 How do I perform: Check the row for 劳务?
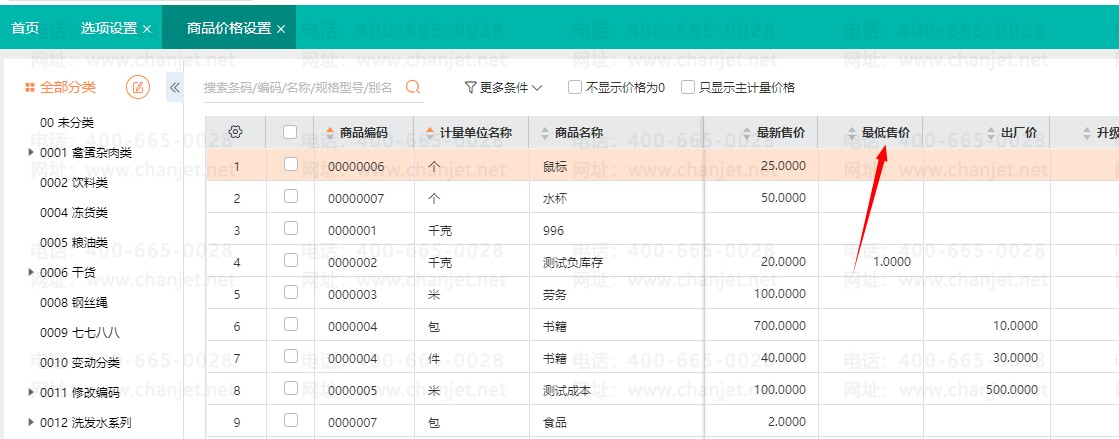[290, 292]
